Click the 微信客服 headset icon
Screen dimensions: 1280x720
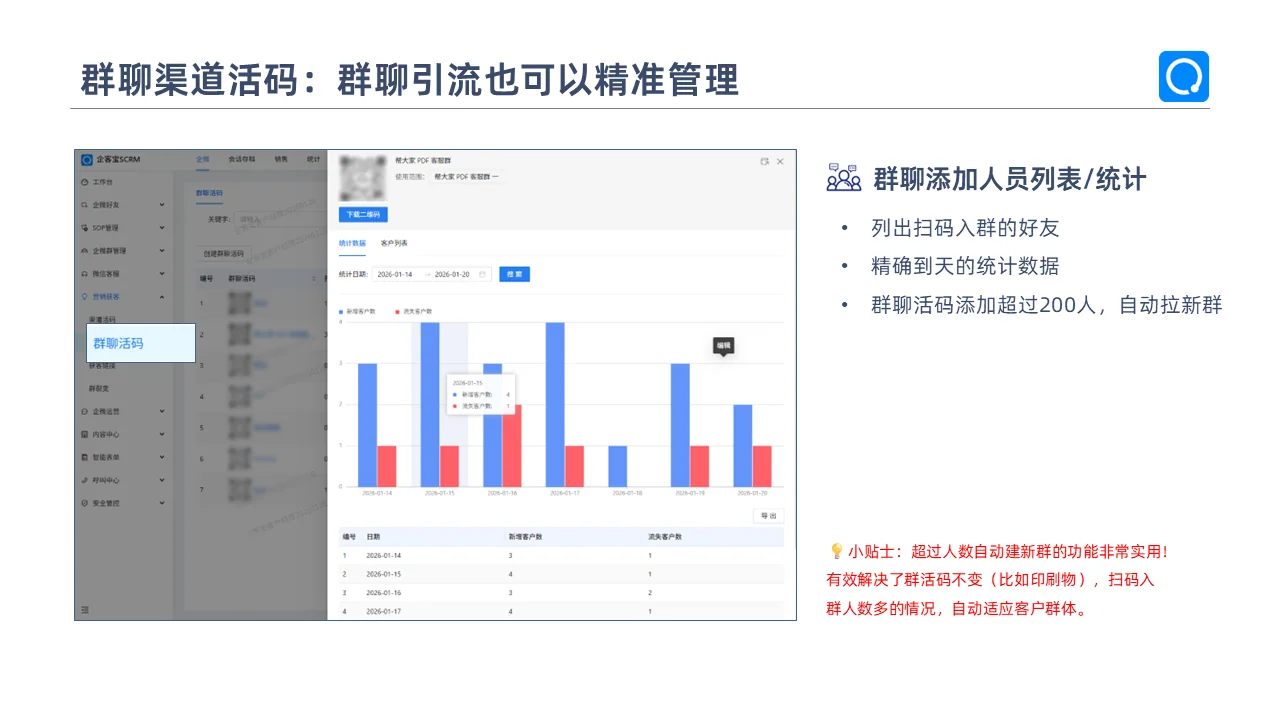point(85,273)
